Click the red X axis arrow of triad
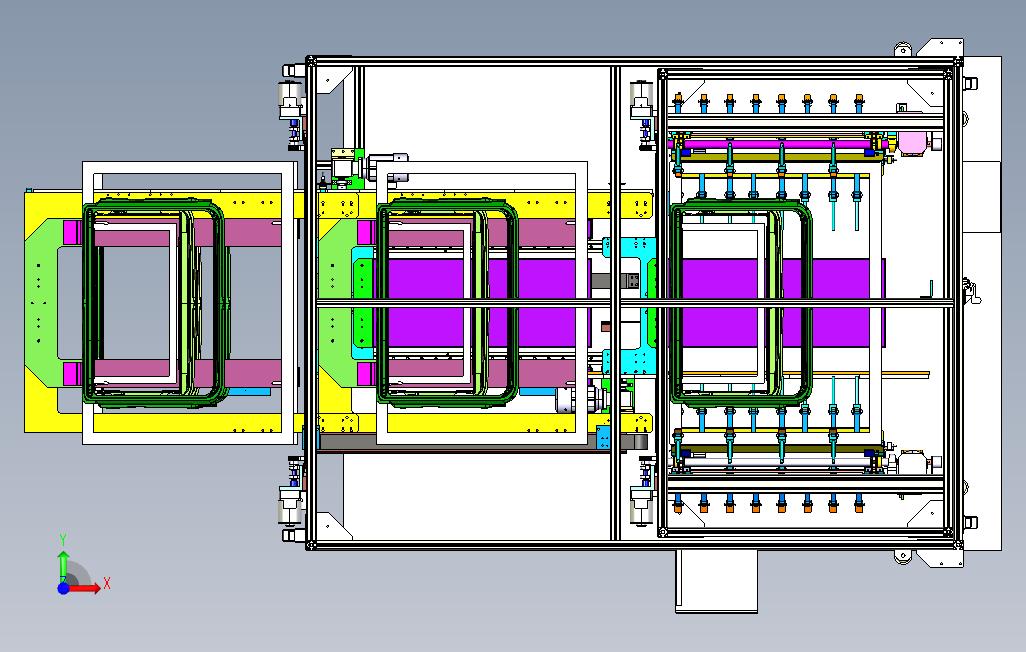1026x652 pixels. tap(86, 588)
